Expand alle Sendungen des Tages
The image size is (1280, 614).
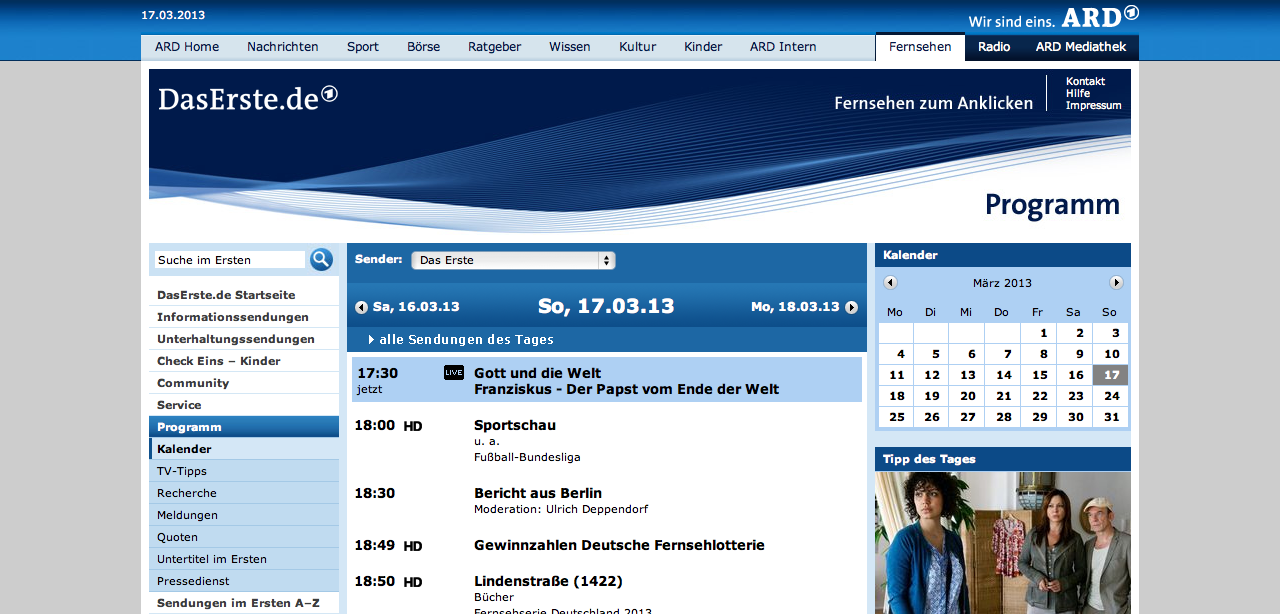466,340
